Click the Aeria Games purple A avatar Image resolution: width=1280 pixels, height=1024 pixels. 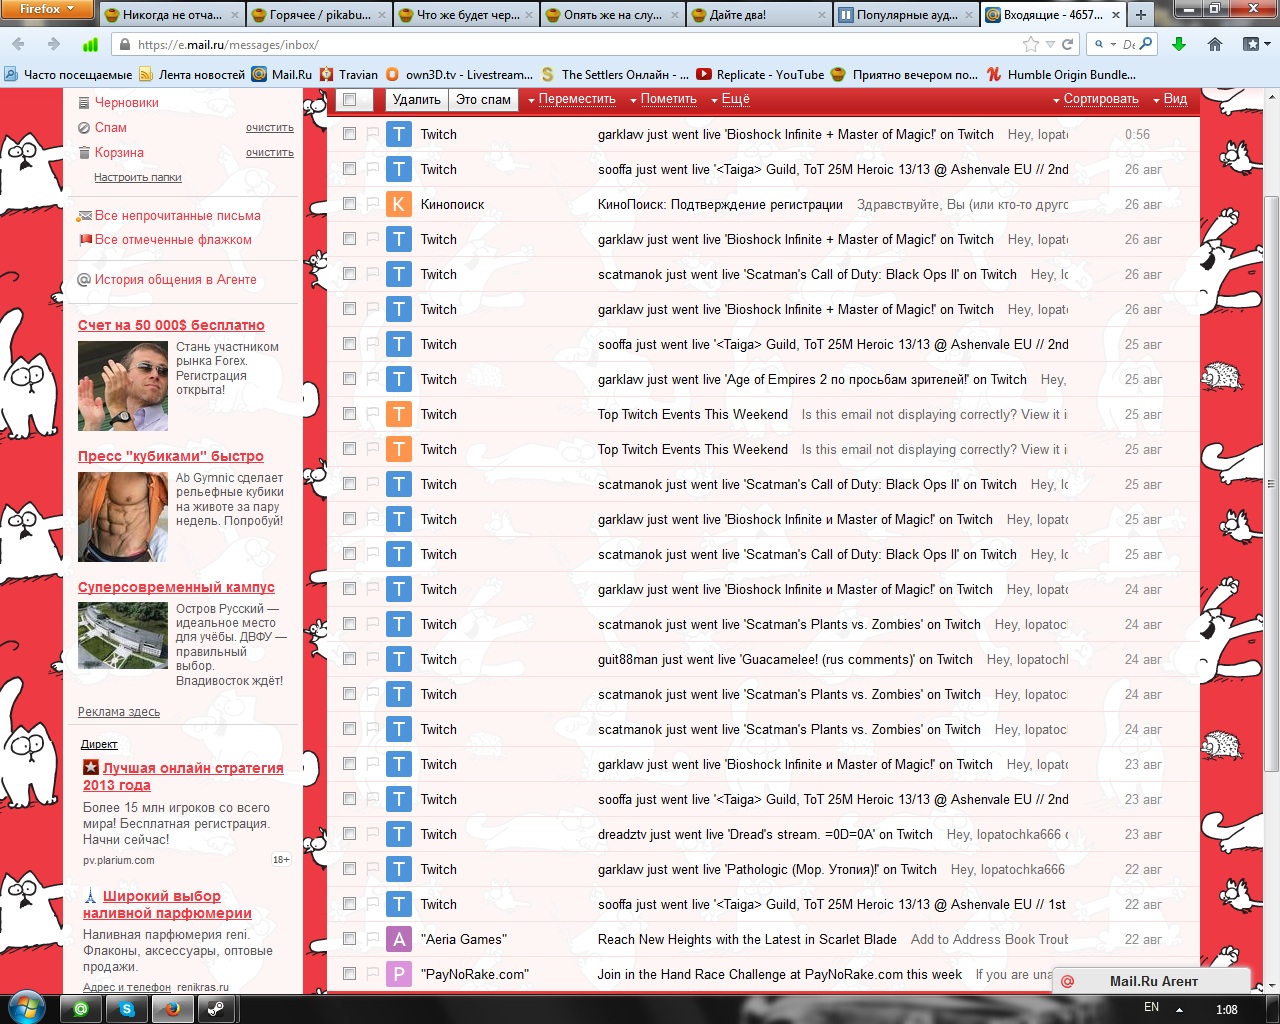pyautogui.click(x=399, y=939)
